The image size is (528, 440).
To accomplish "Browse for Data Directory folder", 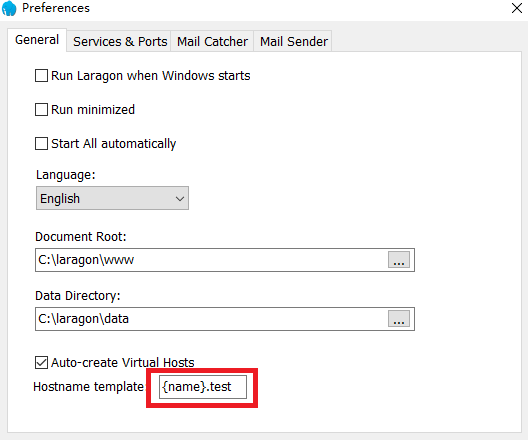I will click(x=399, y=319).
